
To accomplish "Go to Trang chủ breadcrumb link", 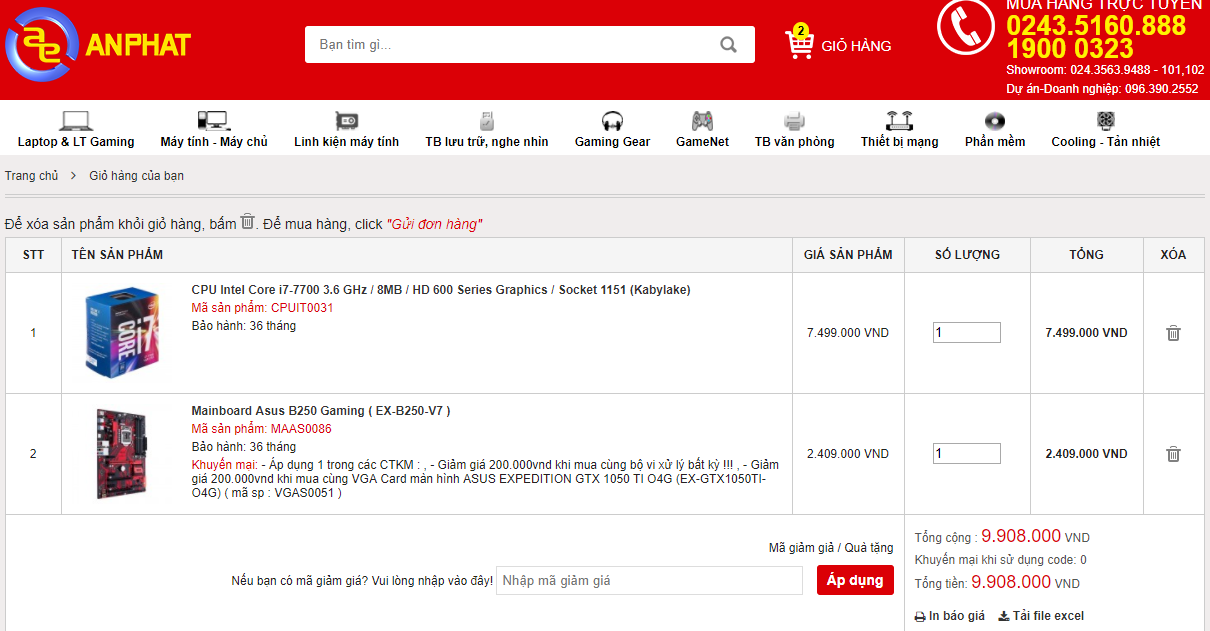I will tap(32, 176).
